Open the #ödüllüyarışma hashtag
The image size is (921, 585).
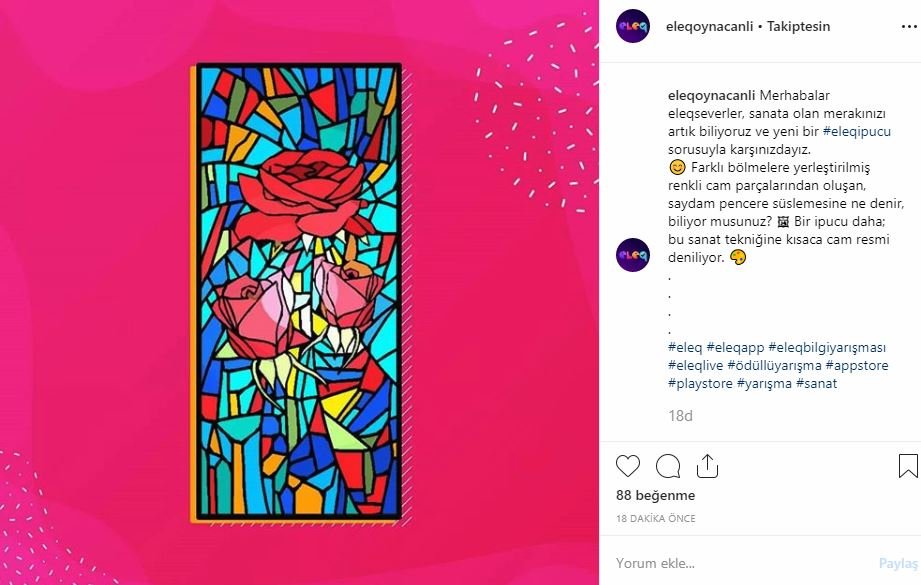tap(774, 365)
